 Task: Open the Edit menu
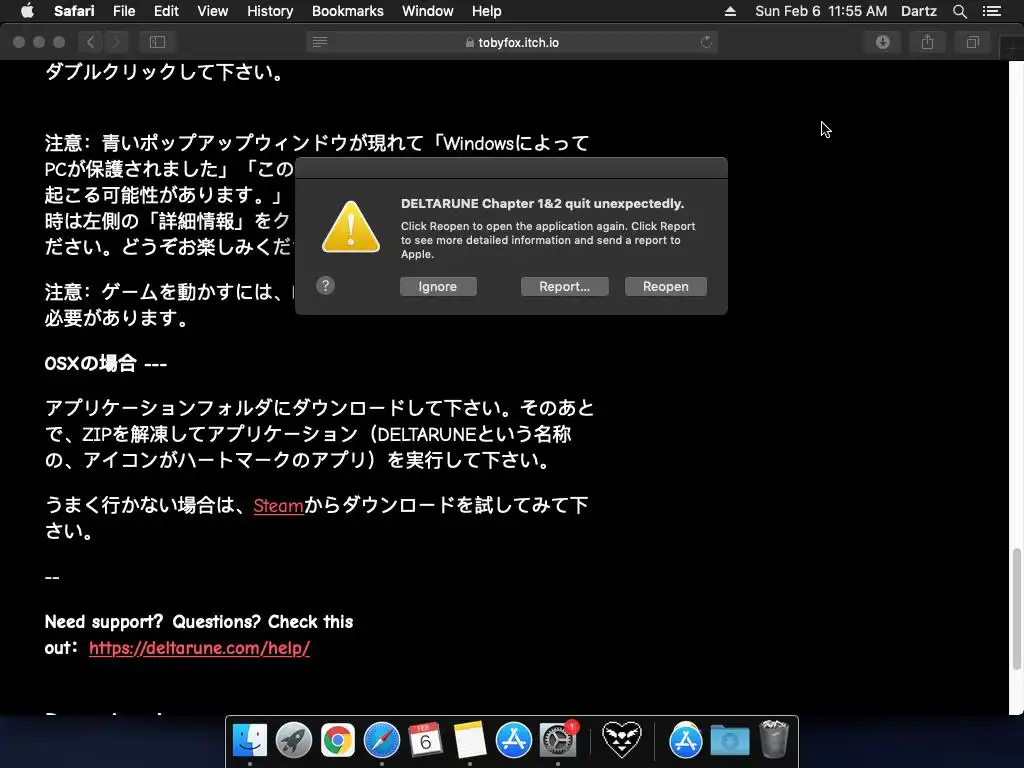point(166,11)
